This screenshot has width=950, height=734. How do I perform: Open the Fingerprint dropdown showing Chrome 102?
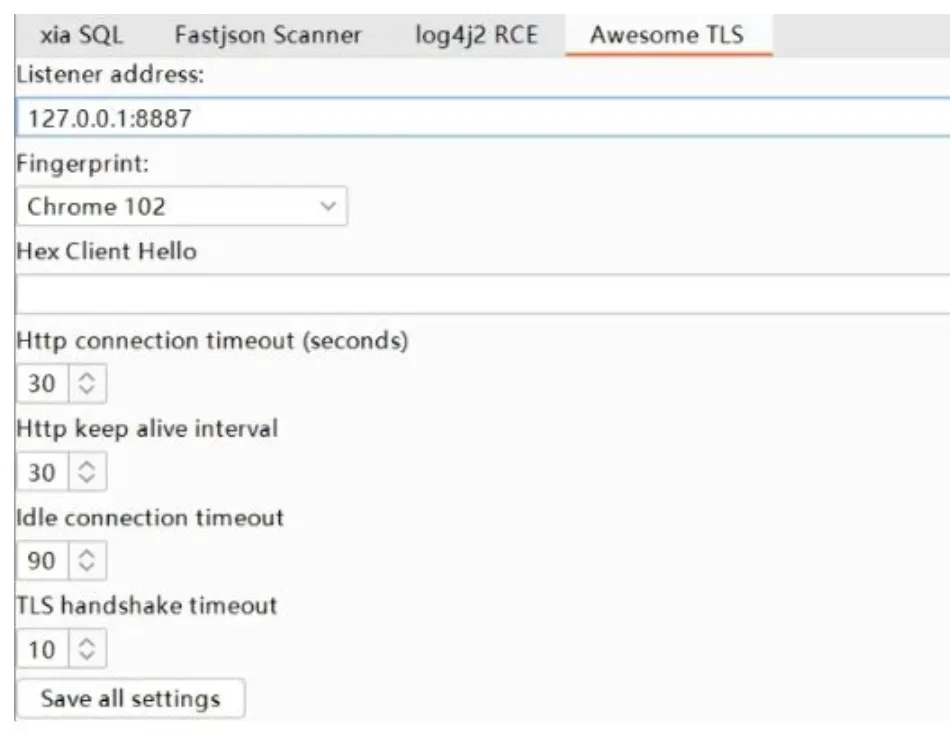click(182, 207)
